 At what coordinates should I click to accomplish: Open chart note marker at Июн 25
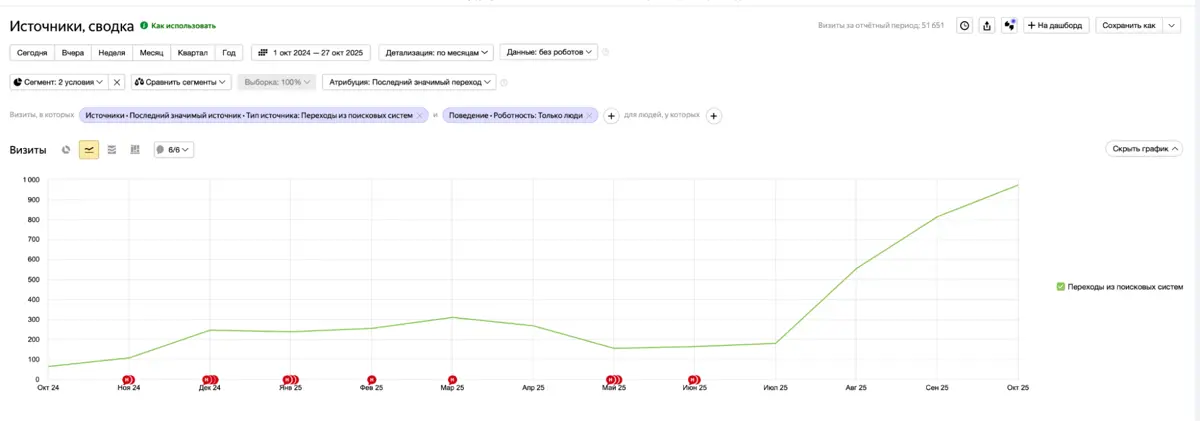pos(694,380)
